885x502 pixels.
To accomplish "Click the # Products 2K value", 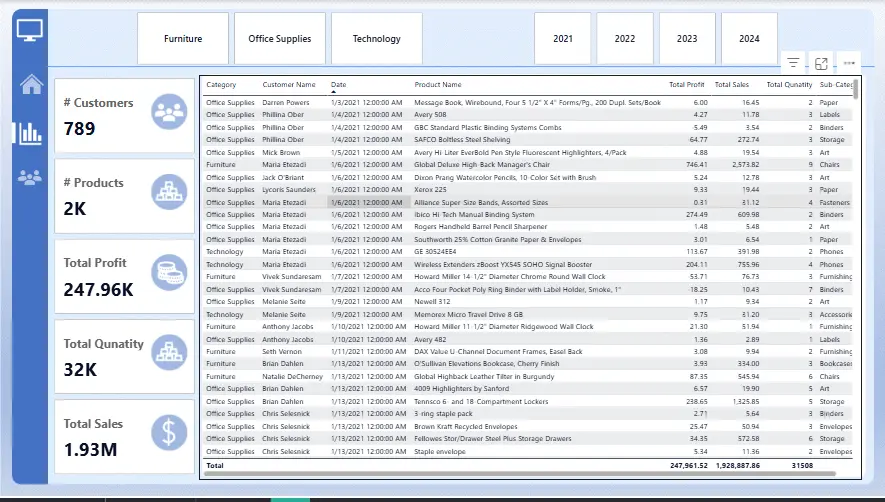I will [x=75, y=209].
